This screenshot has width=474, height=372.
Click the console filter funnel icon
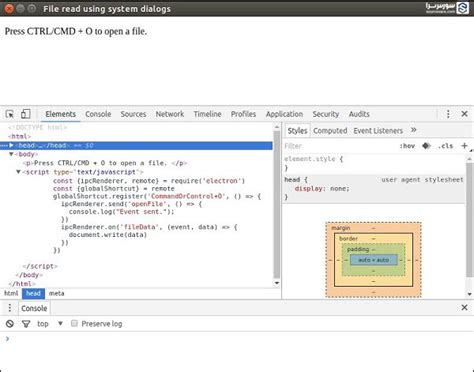[26, 324]
